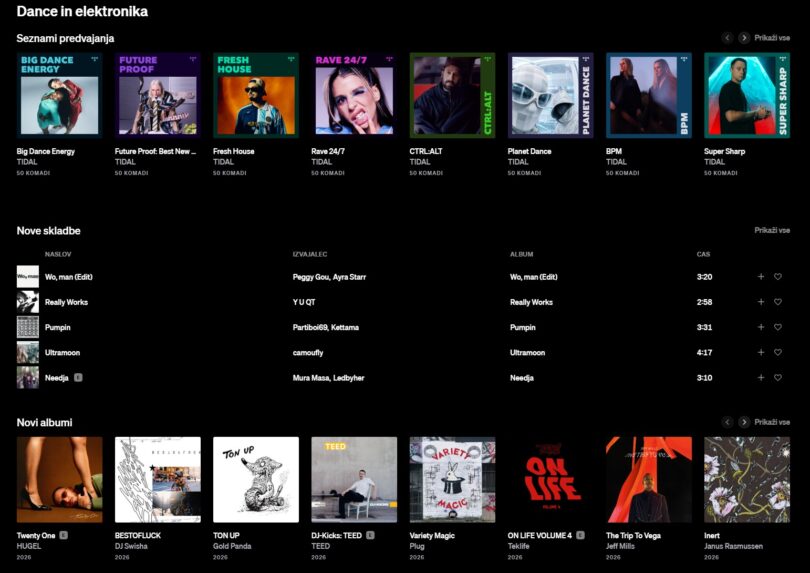
Task: Click the NASLOV column header
Action: [58, 254]
